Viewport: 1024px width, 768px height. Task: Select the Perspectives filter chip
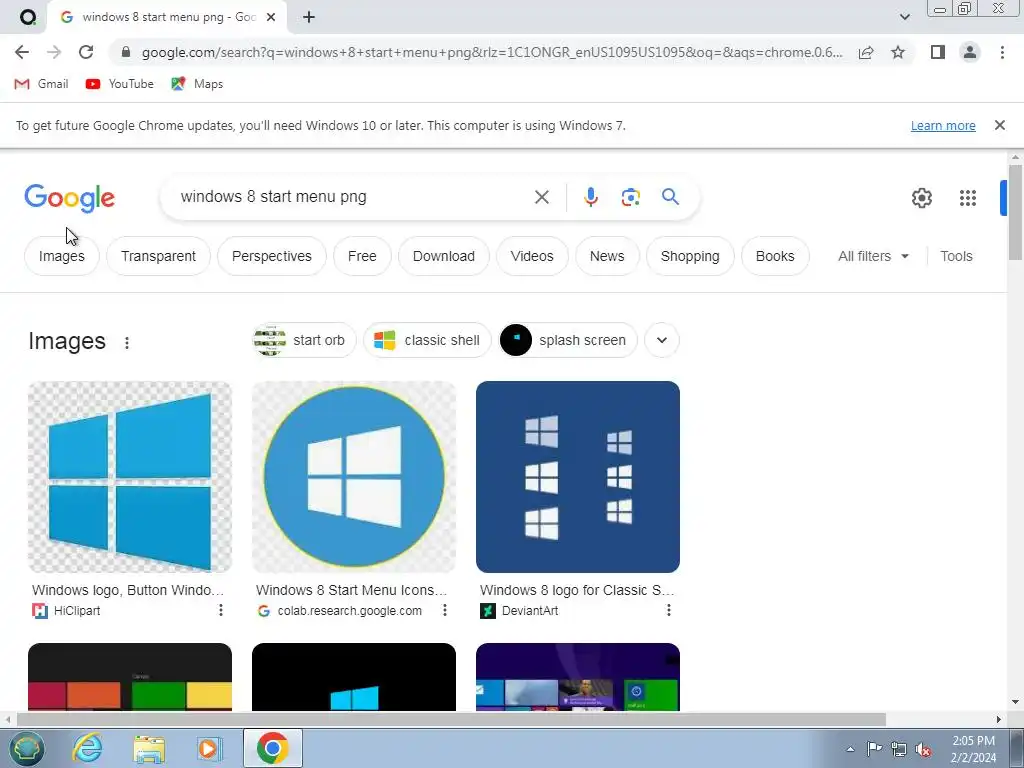tap(272, 256)
